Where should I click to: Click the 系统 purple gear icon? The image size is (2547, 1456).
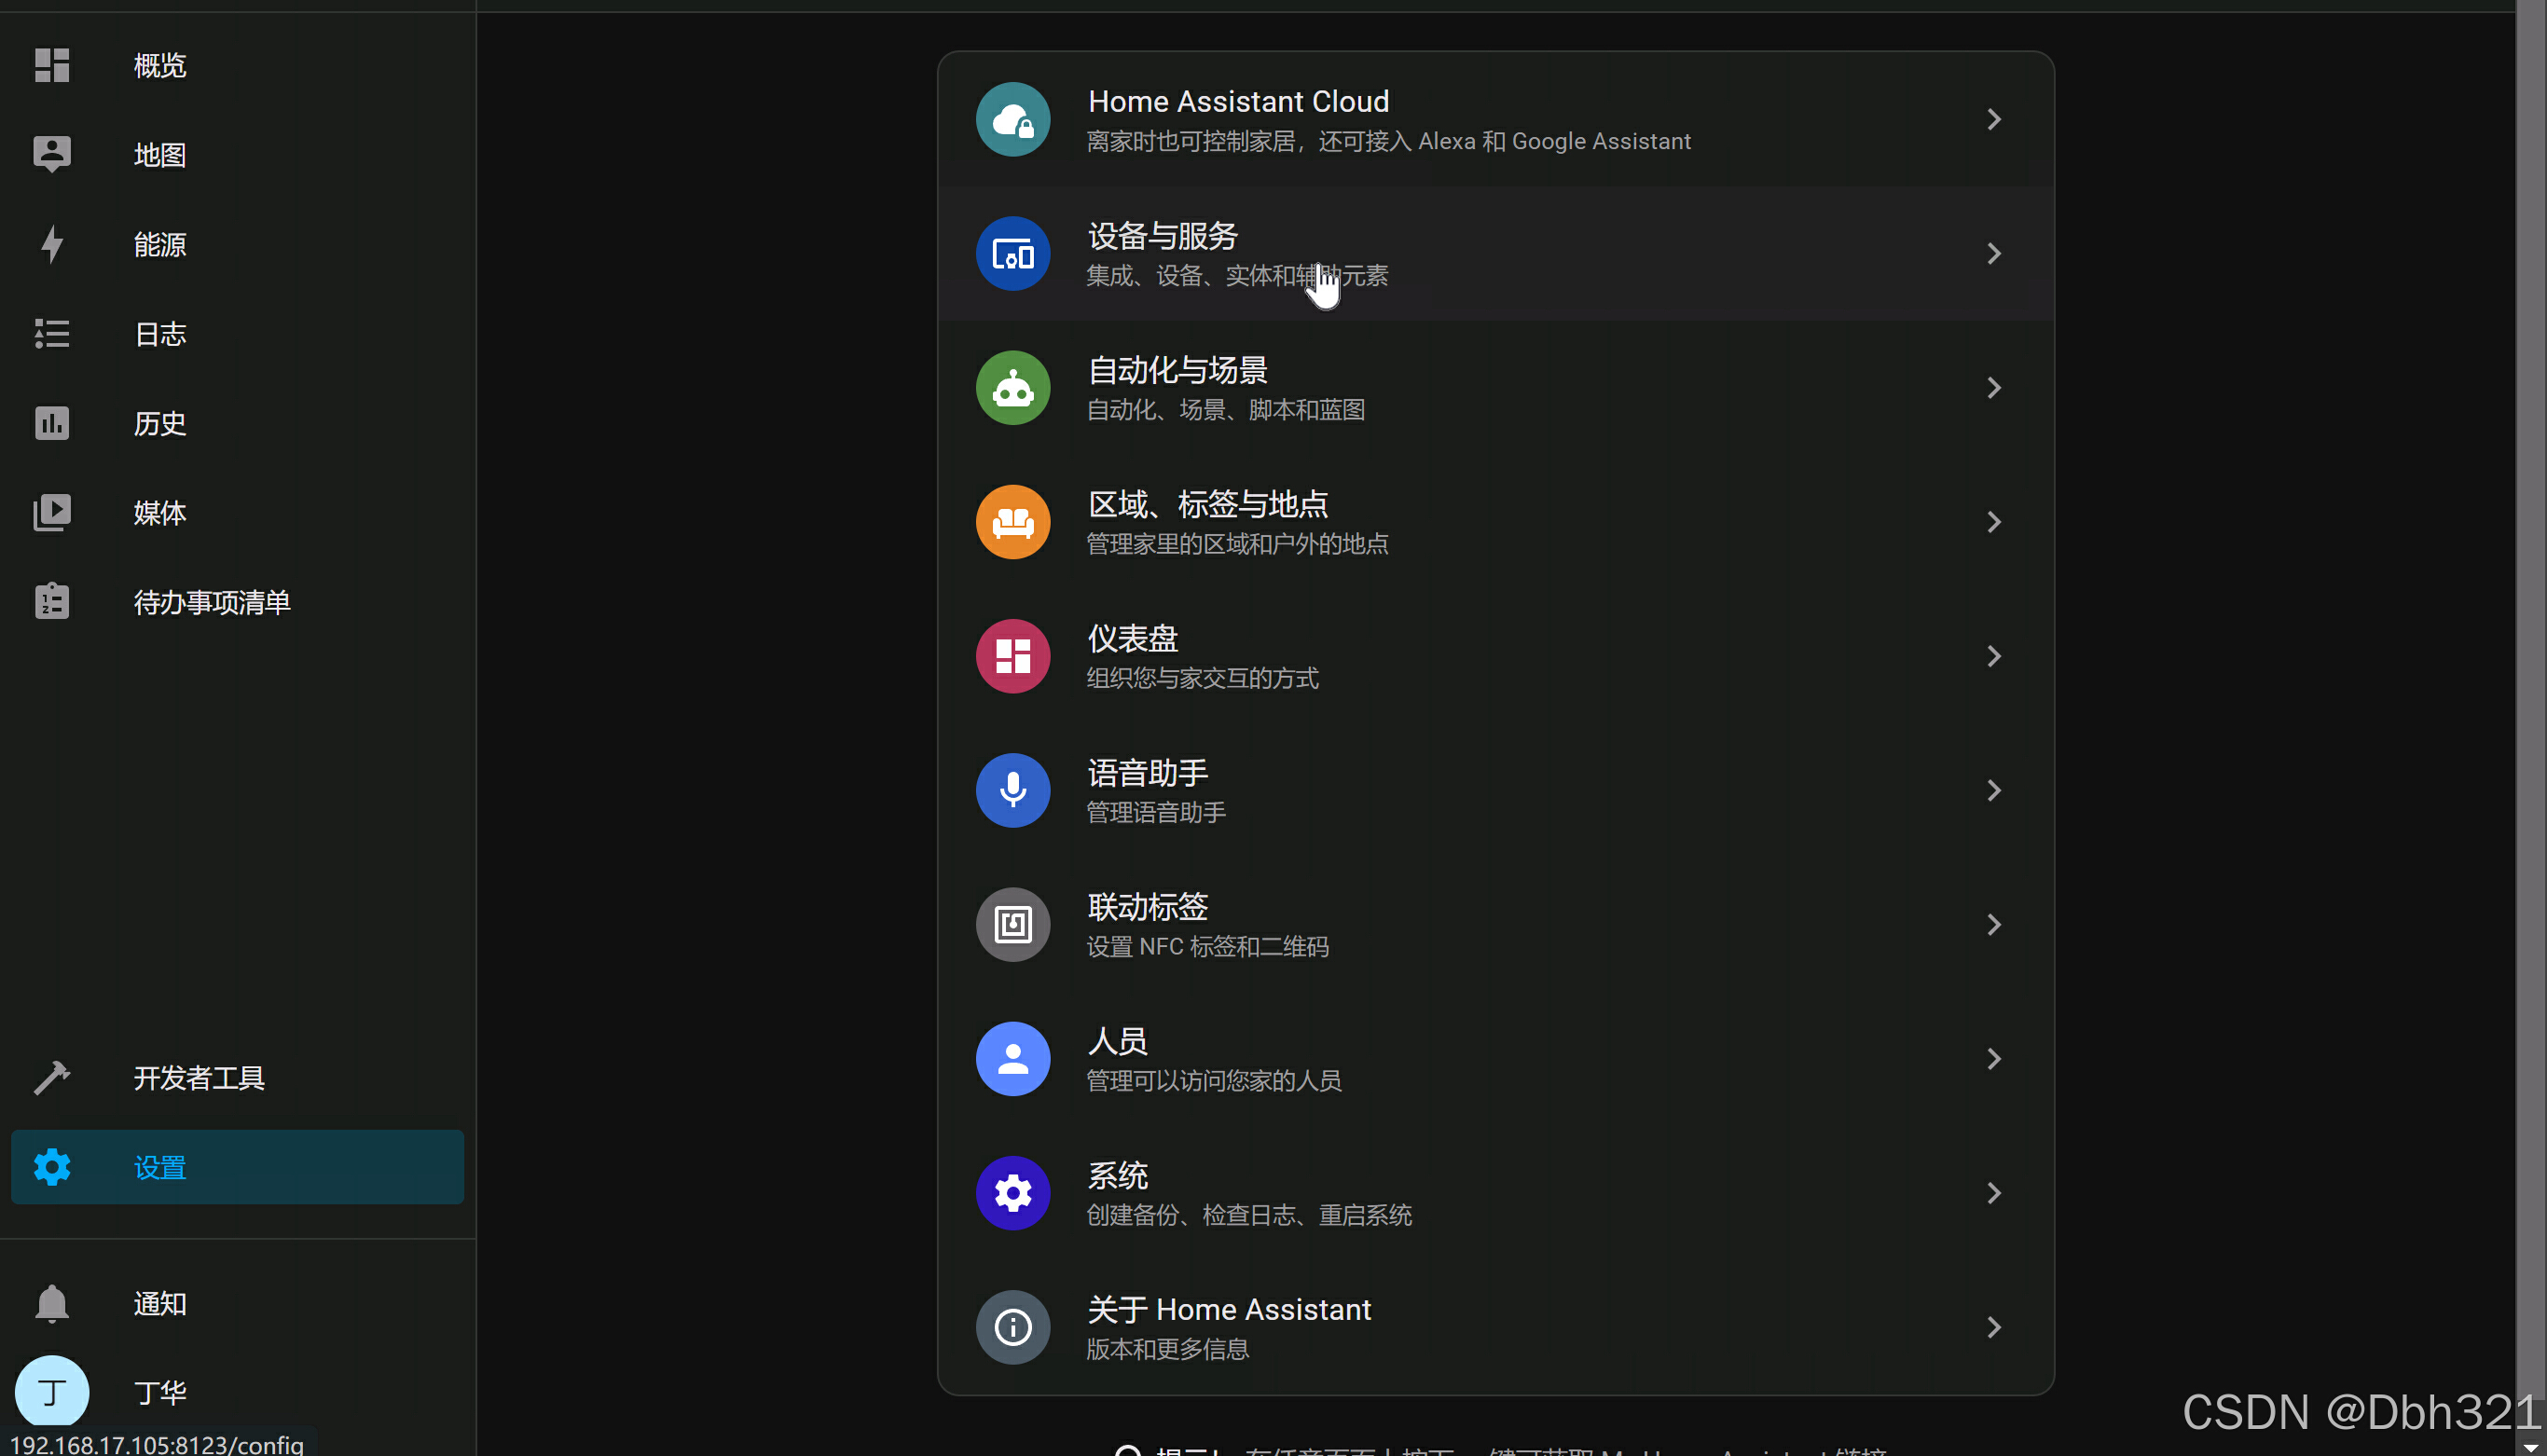(1013, 1193)
